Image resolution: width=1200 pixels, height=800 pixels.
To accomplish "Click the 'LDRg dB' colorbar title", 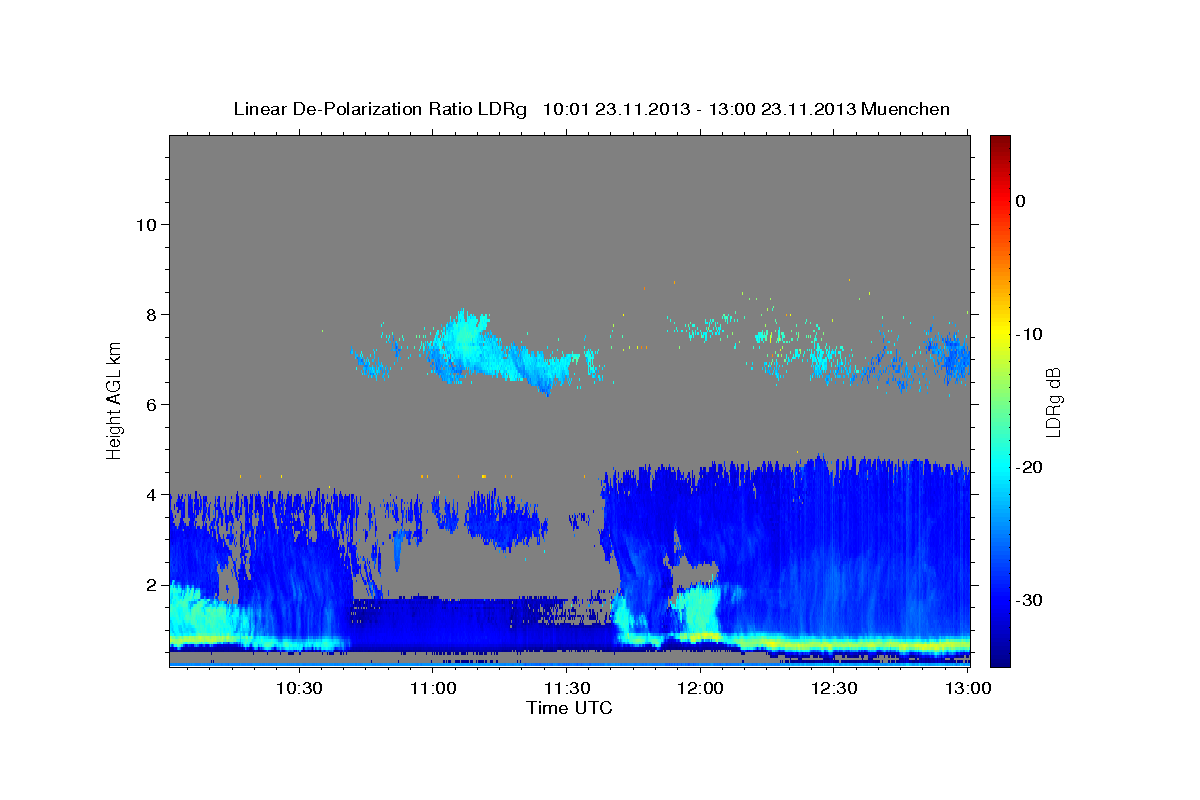I will click(x=1054, y=401).
